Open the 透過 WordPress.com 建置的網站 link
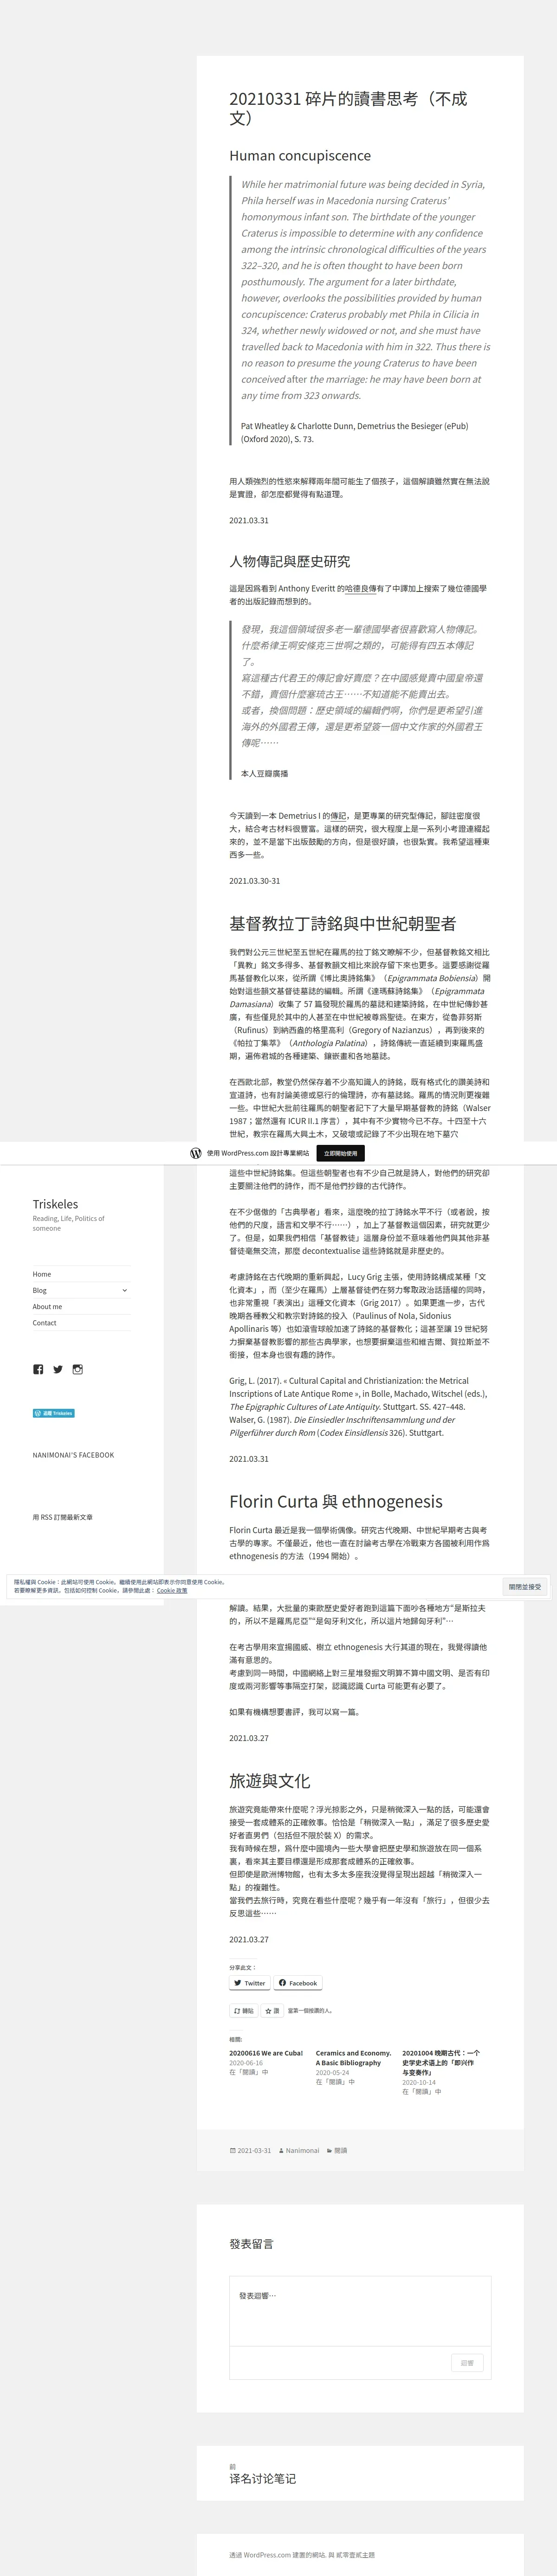 [x=277, y=2554]
